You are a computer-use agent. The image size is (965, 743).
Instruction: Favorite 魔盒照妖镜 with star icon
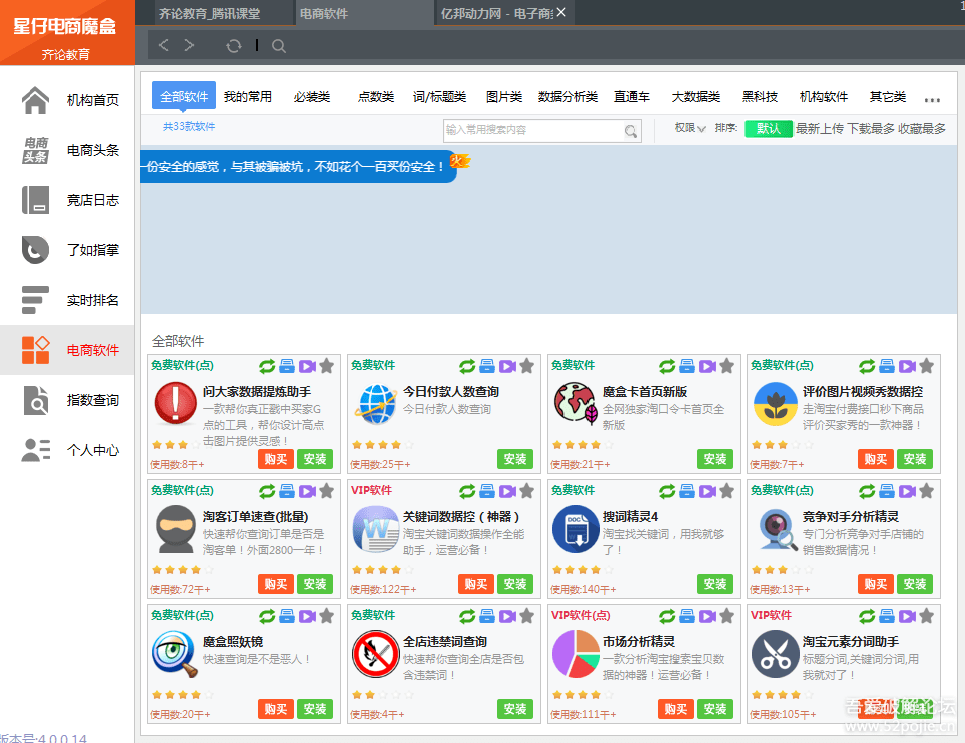[327, 616]
